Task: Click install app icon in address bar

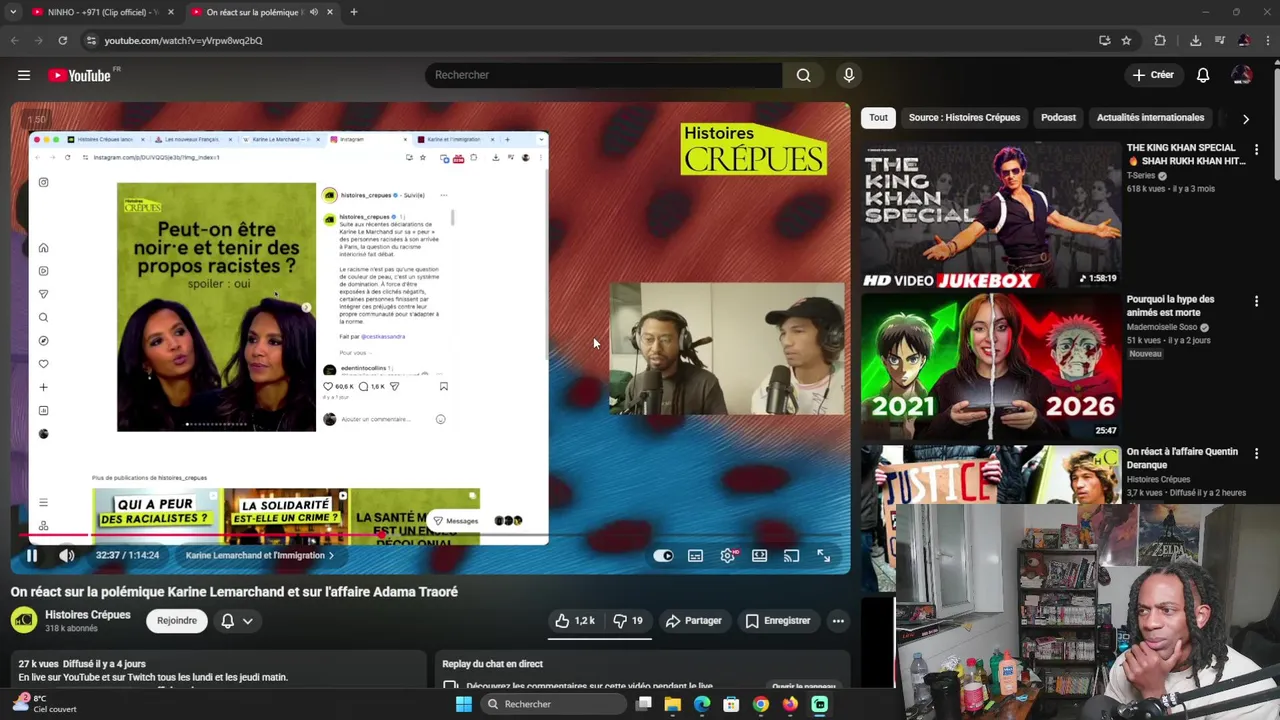Action: [x=1104, y=40]
